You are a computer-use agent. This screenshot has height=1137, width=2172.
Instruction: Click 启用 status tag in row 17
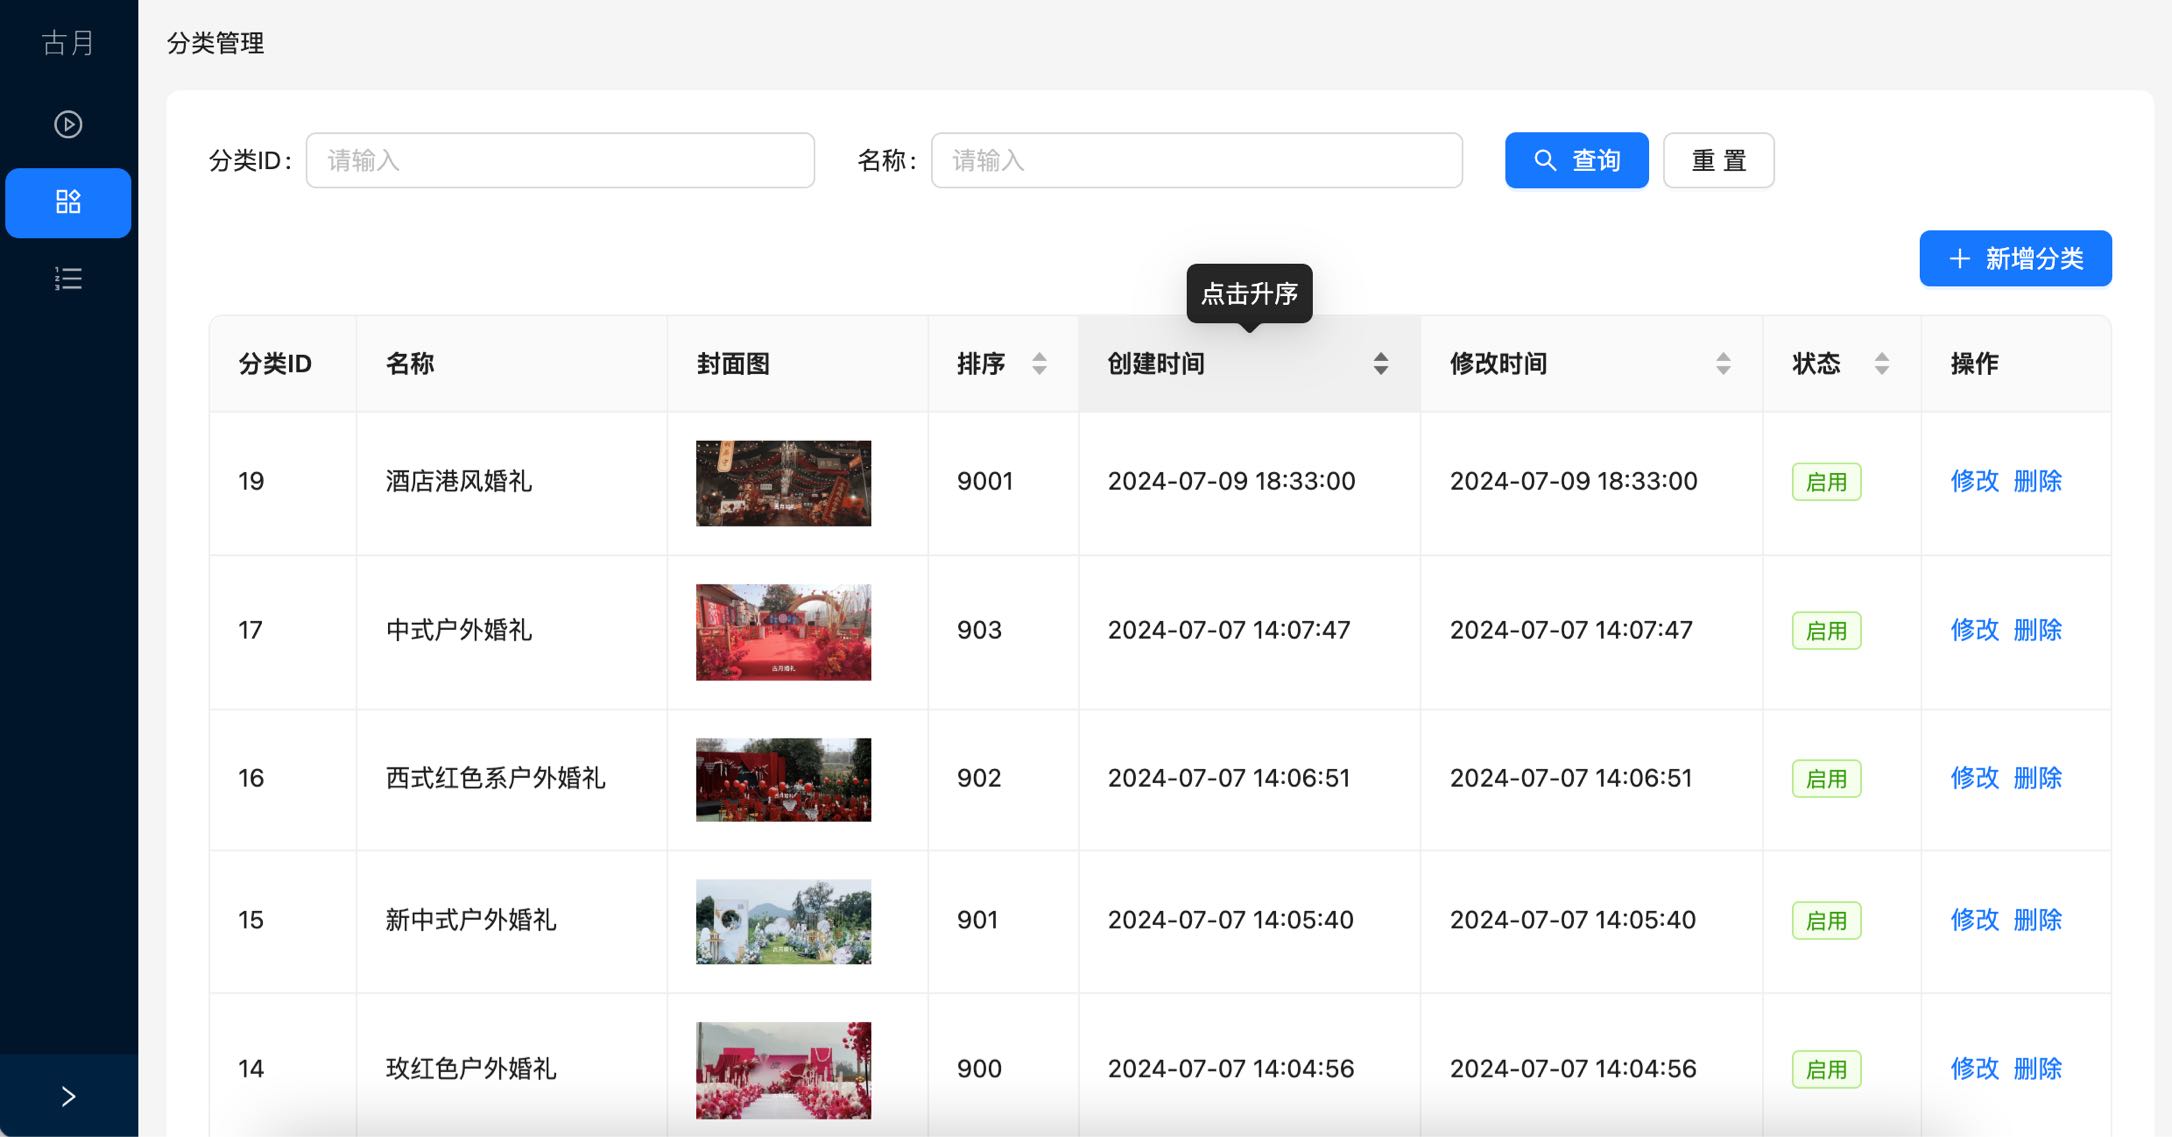click(1826, 631)
